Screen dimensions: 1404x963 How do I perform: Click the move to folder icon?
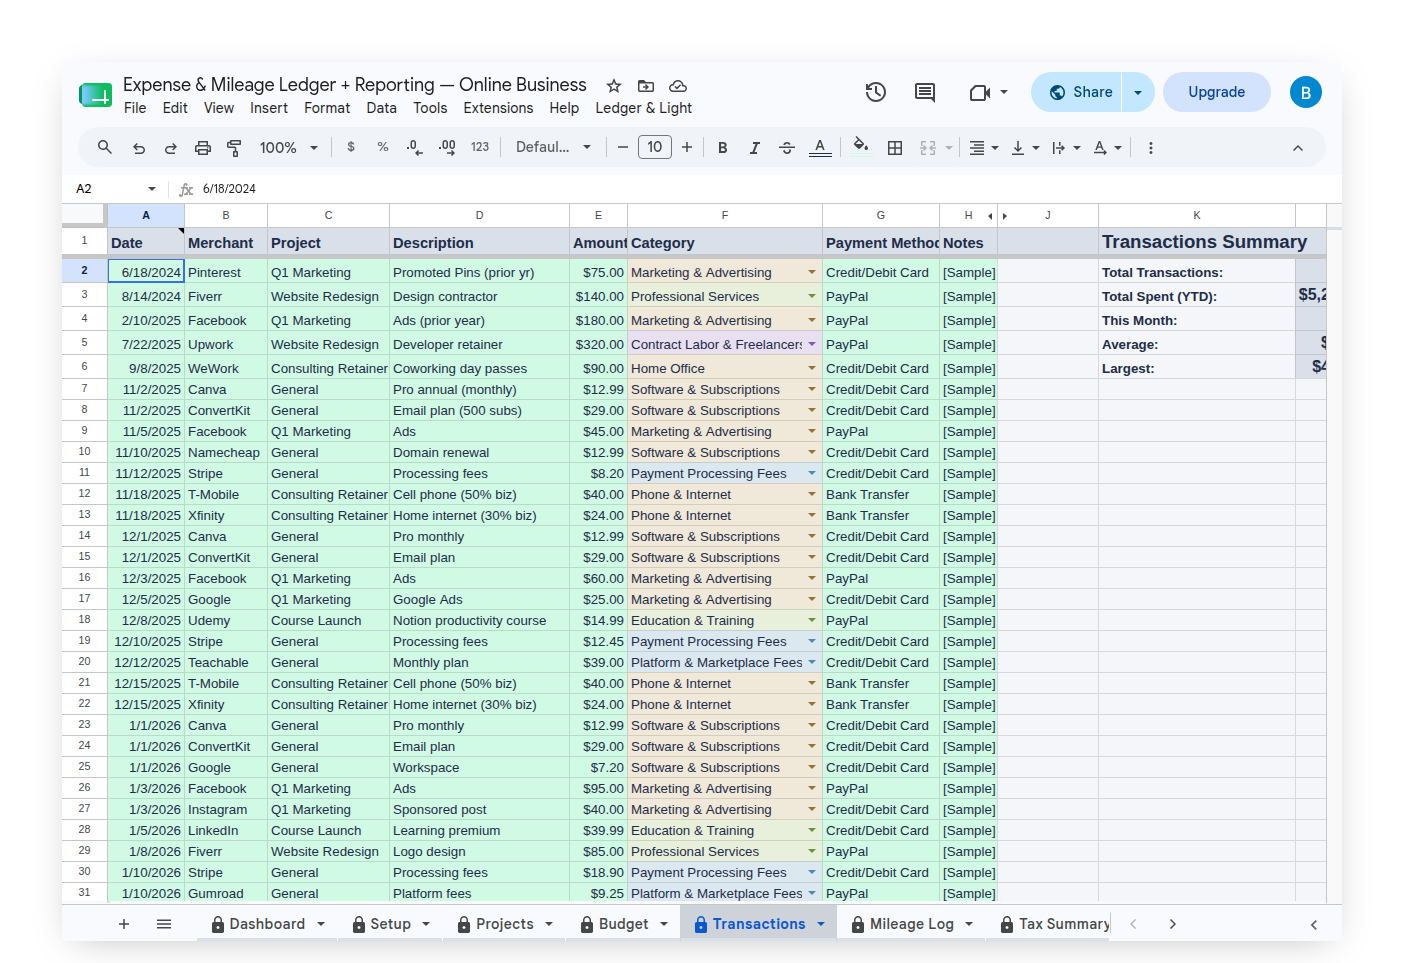646,86
